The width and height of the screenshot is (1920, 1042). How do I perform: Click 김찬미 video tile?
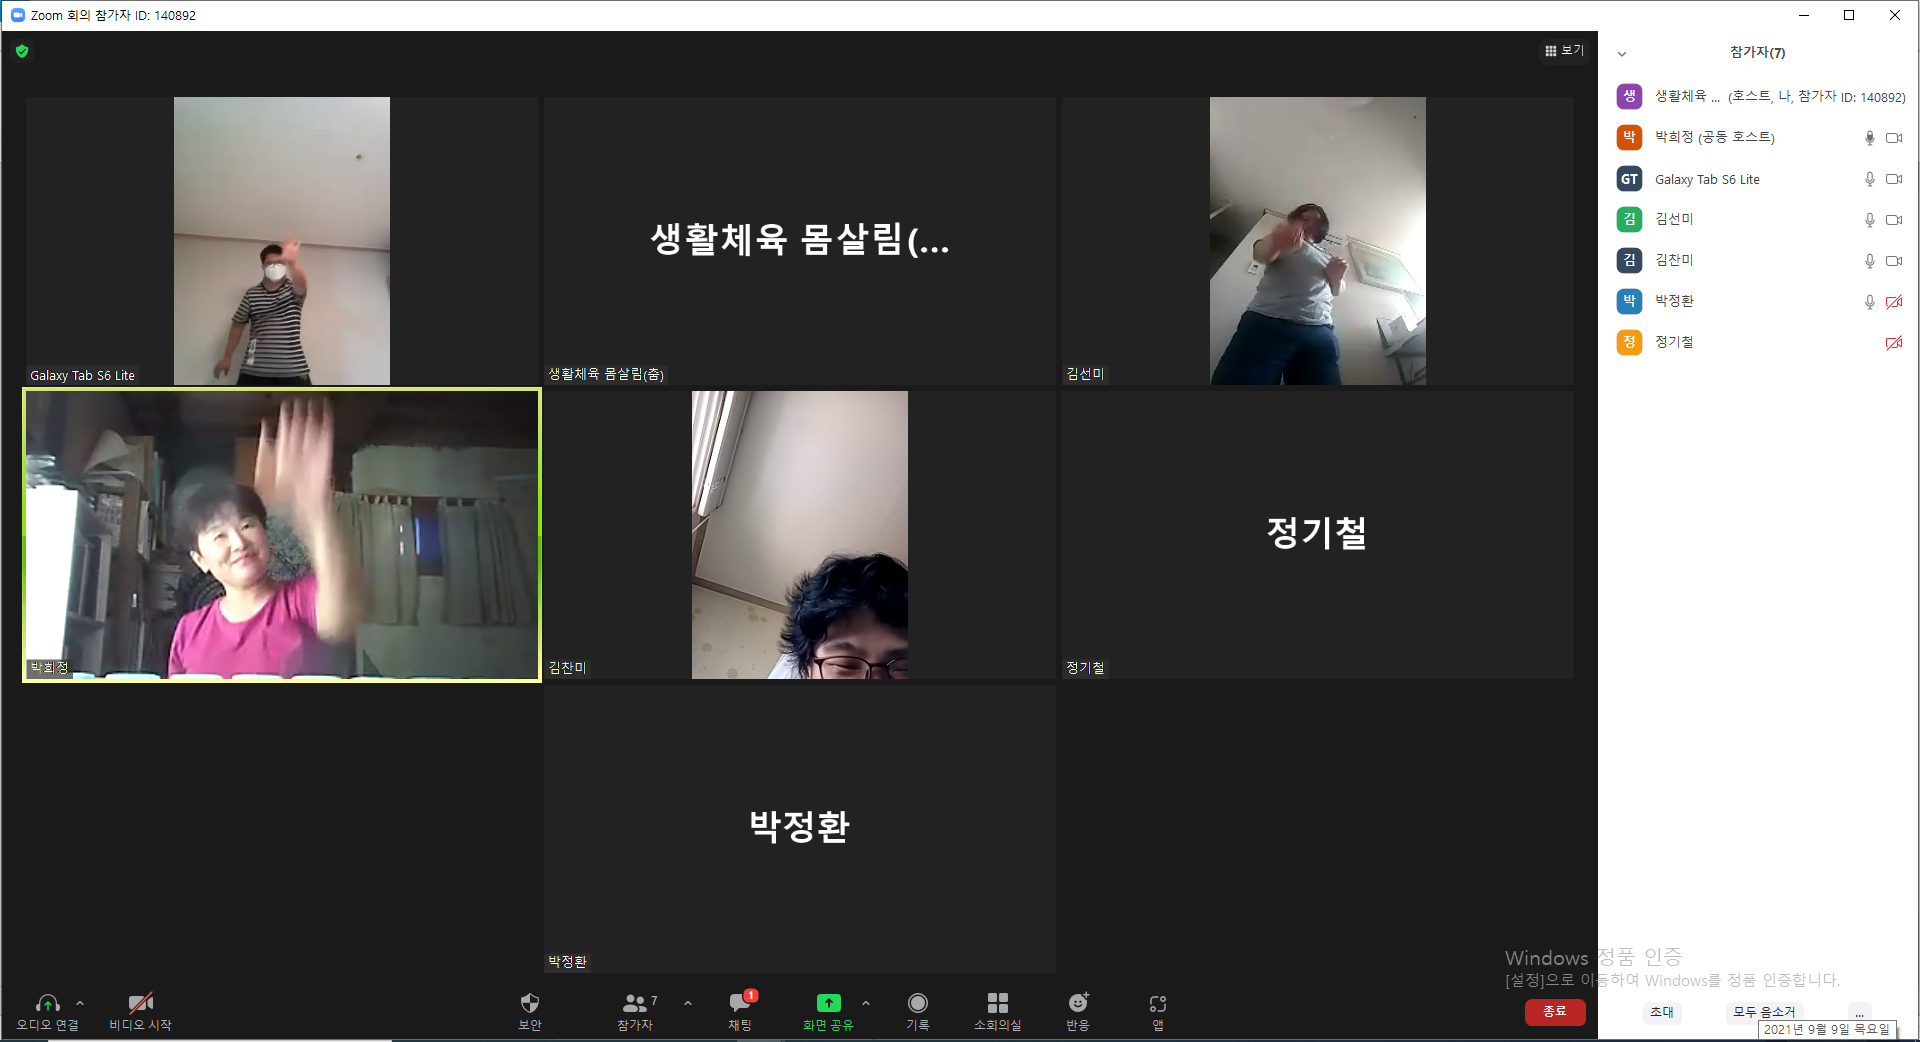(800, 535)
